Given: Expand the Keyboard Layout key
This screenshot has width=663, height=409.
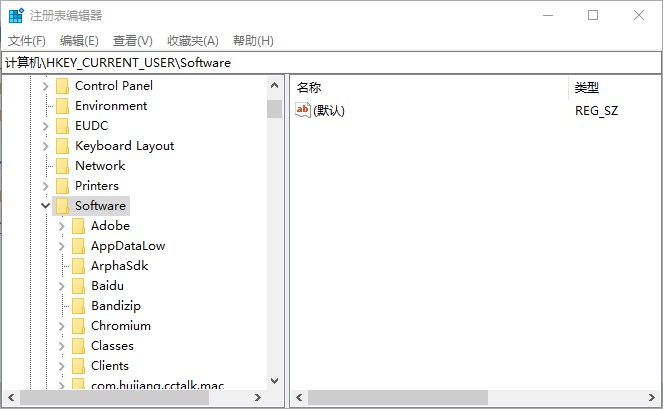Looking at the screenshot, I should pos(45,146).
